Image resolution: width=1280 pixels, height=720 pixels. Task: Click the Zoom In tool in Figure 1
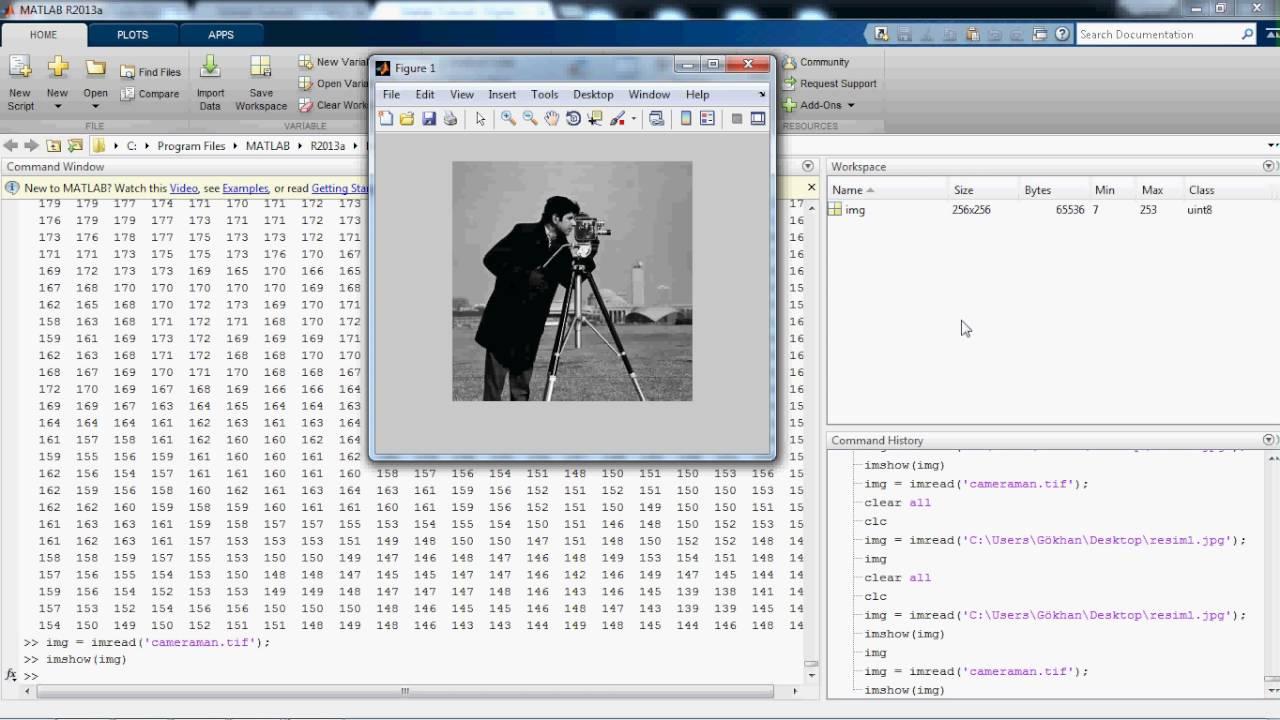pos(508,119)
